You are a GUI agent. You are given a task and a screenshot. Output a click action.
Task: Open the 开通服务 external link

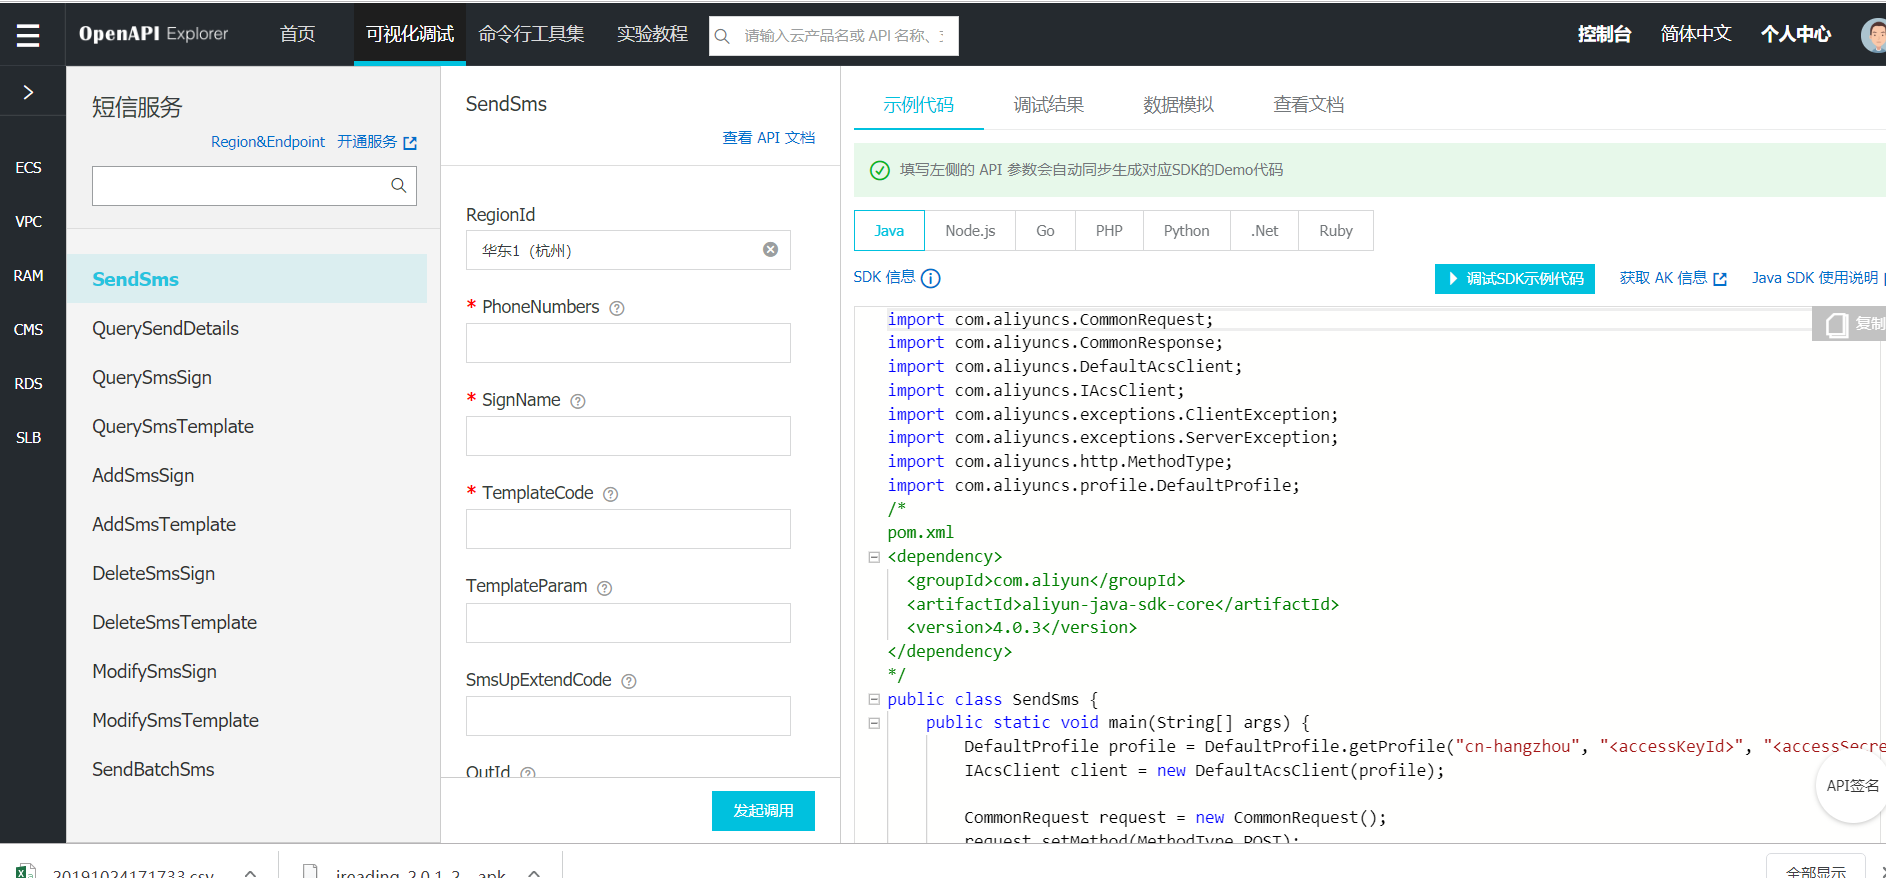(377, 142)
